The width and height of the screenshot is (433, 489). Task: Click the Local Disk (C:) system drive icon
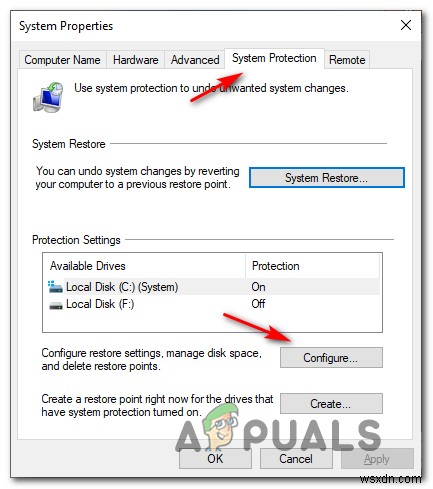[x=55, y=287]
